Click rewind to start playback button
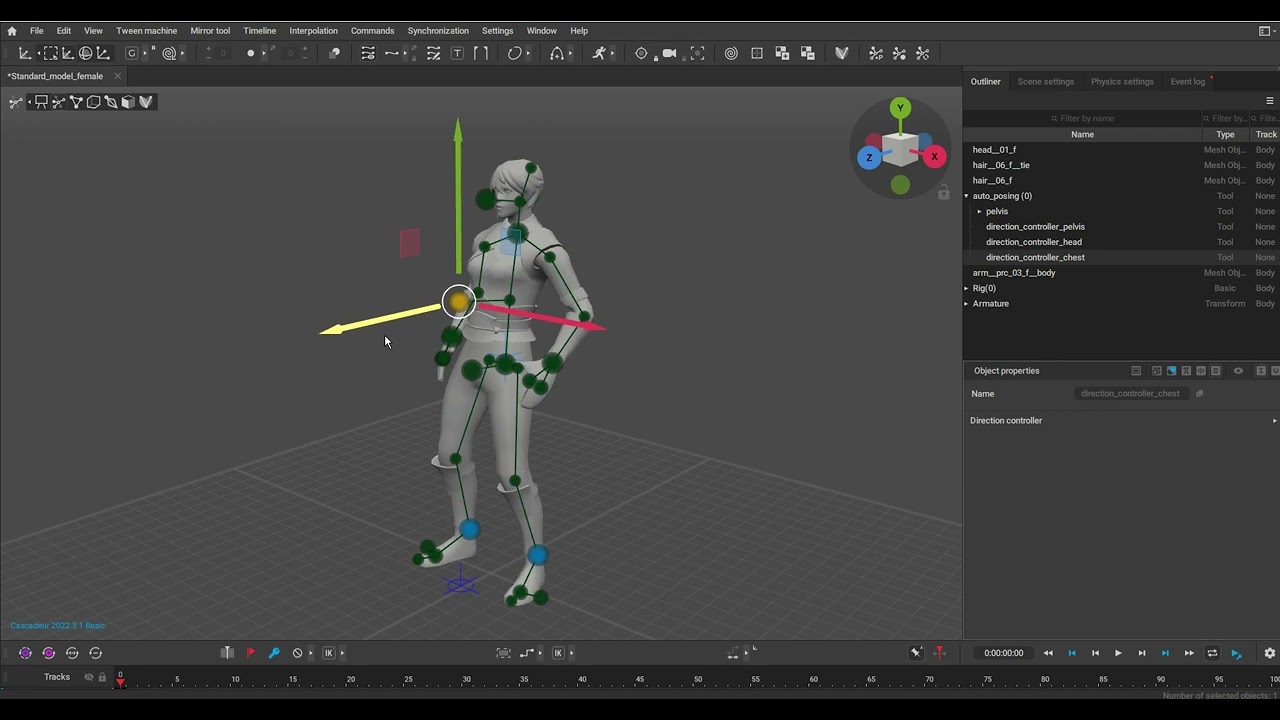Image resolution: width=1280 pixels, height=720 pixels. [x=1048, y=653]
